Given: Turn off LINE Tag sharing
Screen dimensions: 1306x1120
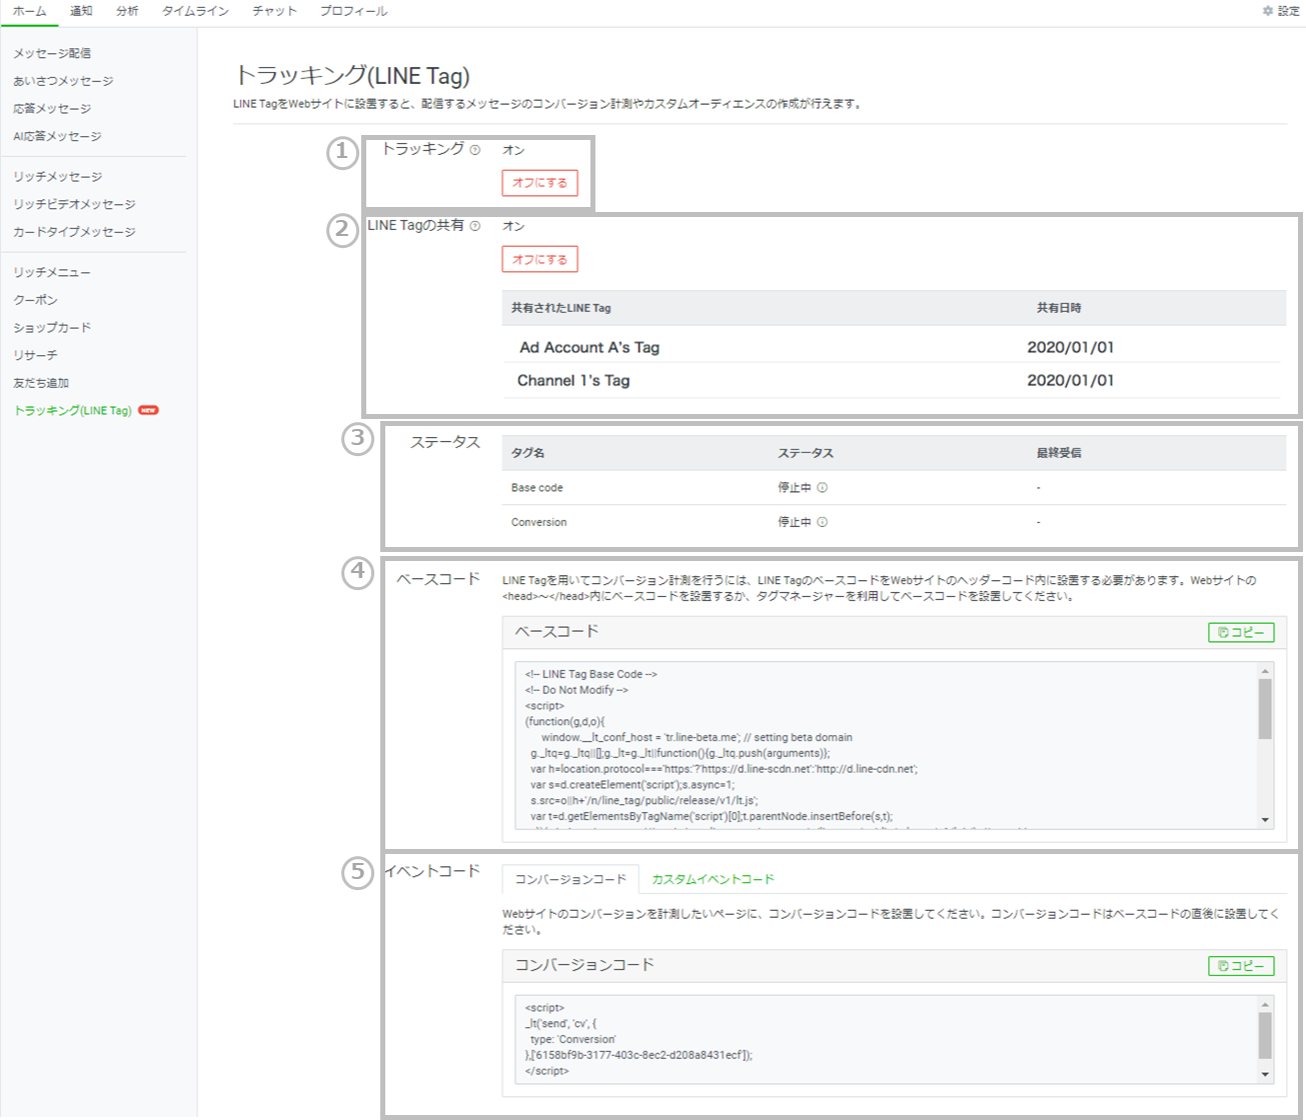Looking at the screenshot, I should click(539, 259).
